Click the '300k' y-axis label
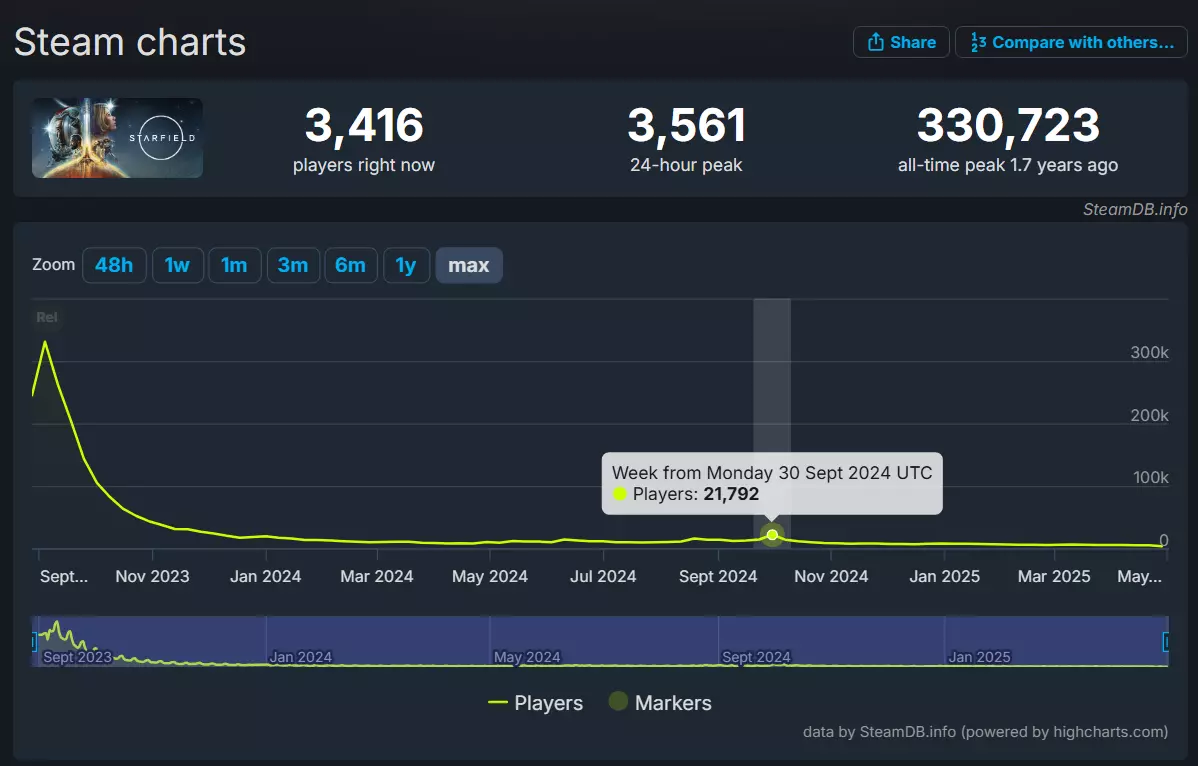The image size is (1198, 766). [x=1149, y=352]
